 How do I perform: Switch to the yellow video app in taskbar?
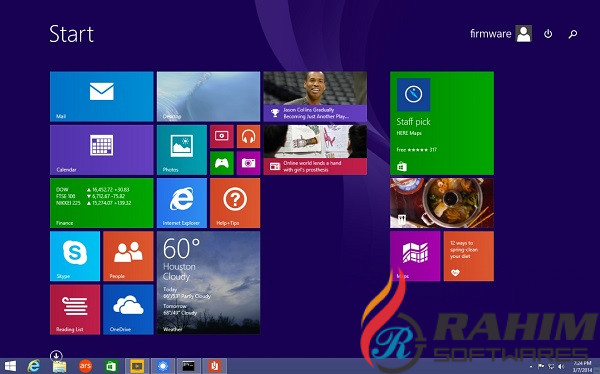(x=137, y=366)
